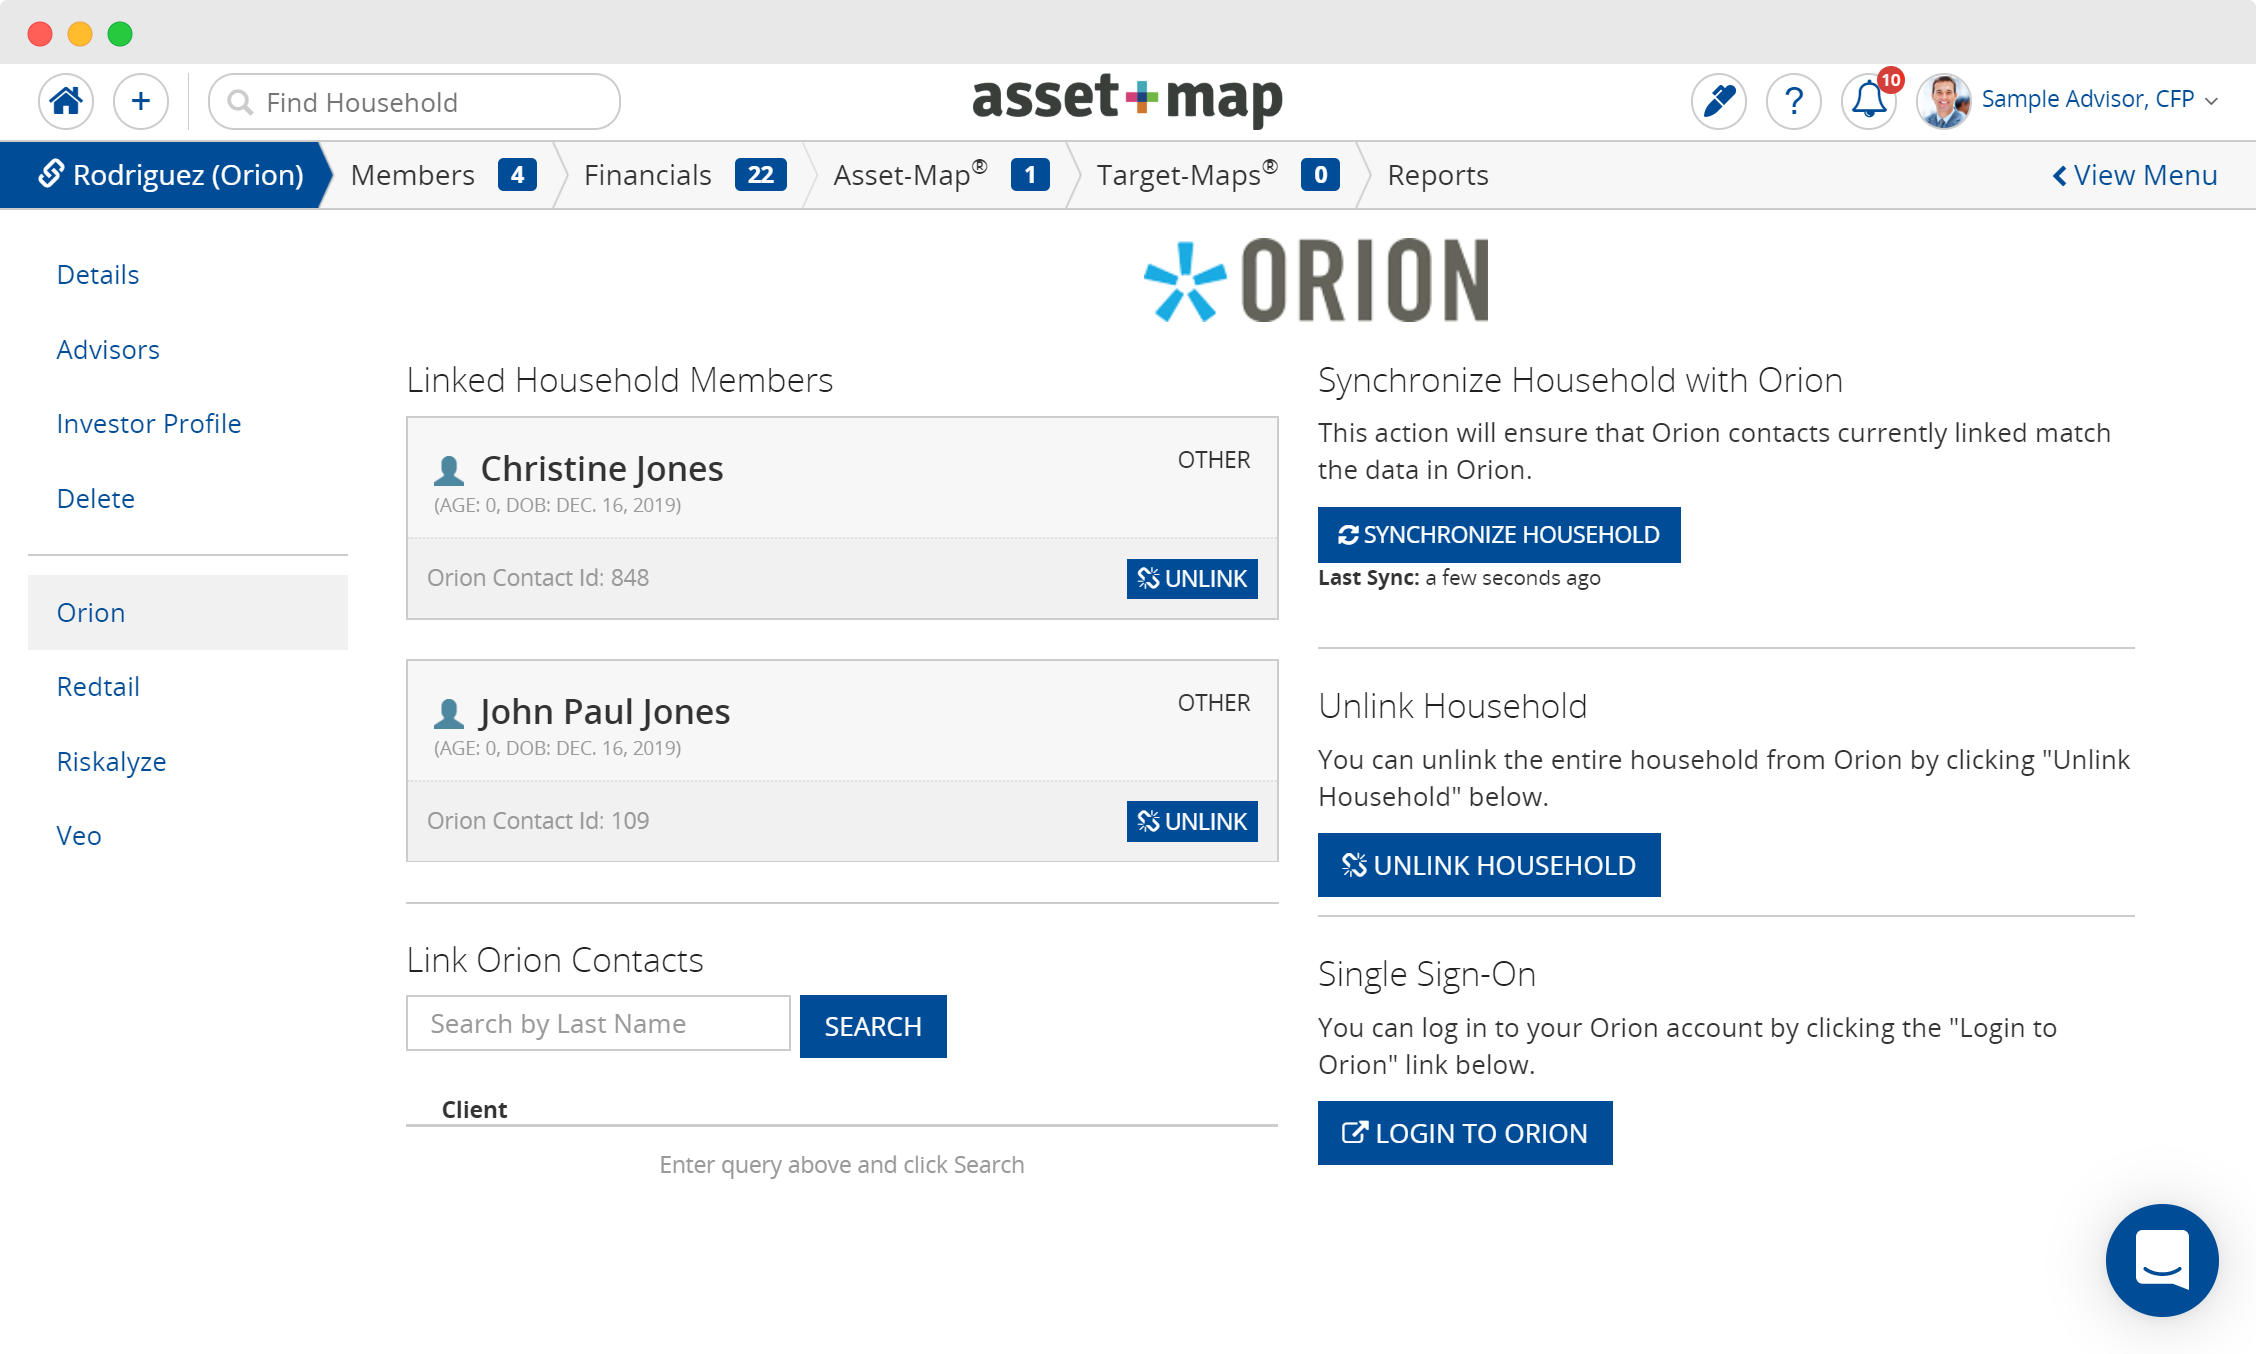
Task: Open the Investor Profile link
Action: pyautogui.click(x=148, y=423)
